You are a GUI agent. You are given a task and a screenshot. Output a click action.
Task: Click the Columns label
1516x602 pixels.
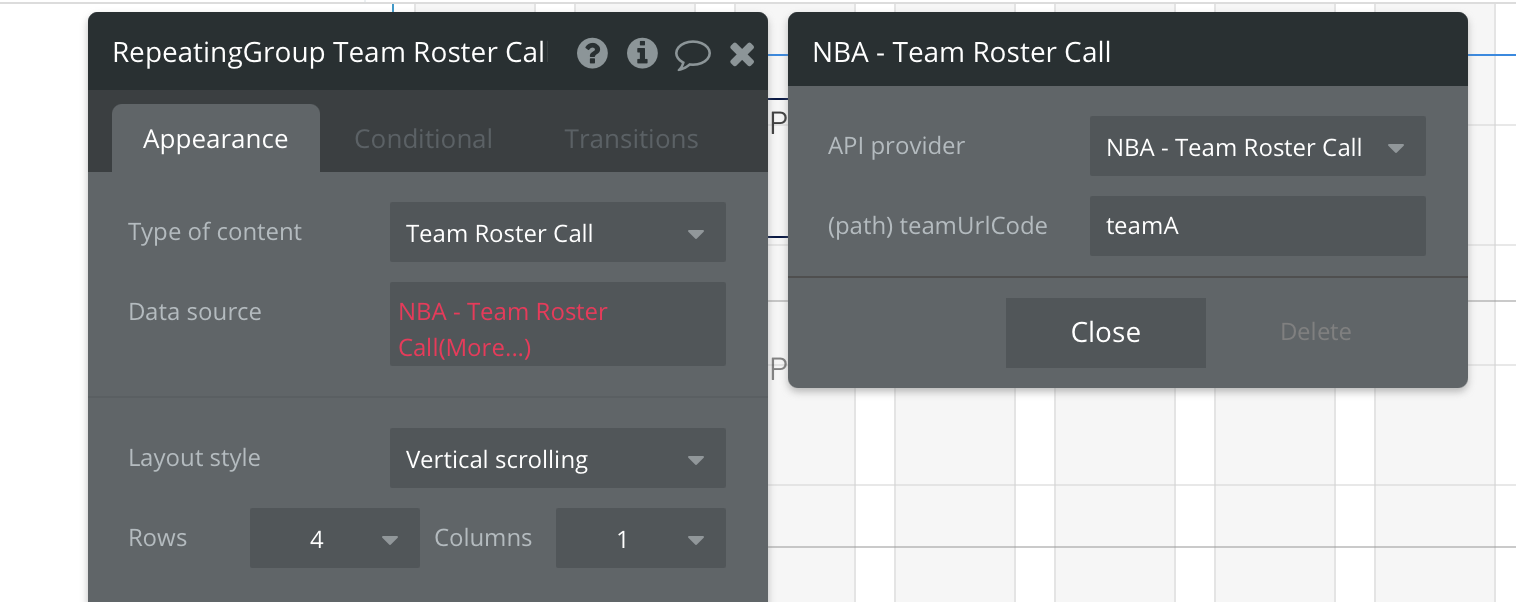click(x=483, y=538)
